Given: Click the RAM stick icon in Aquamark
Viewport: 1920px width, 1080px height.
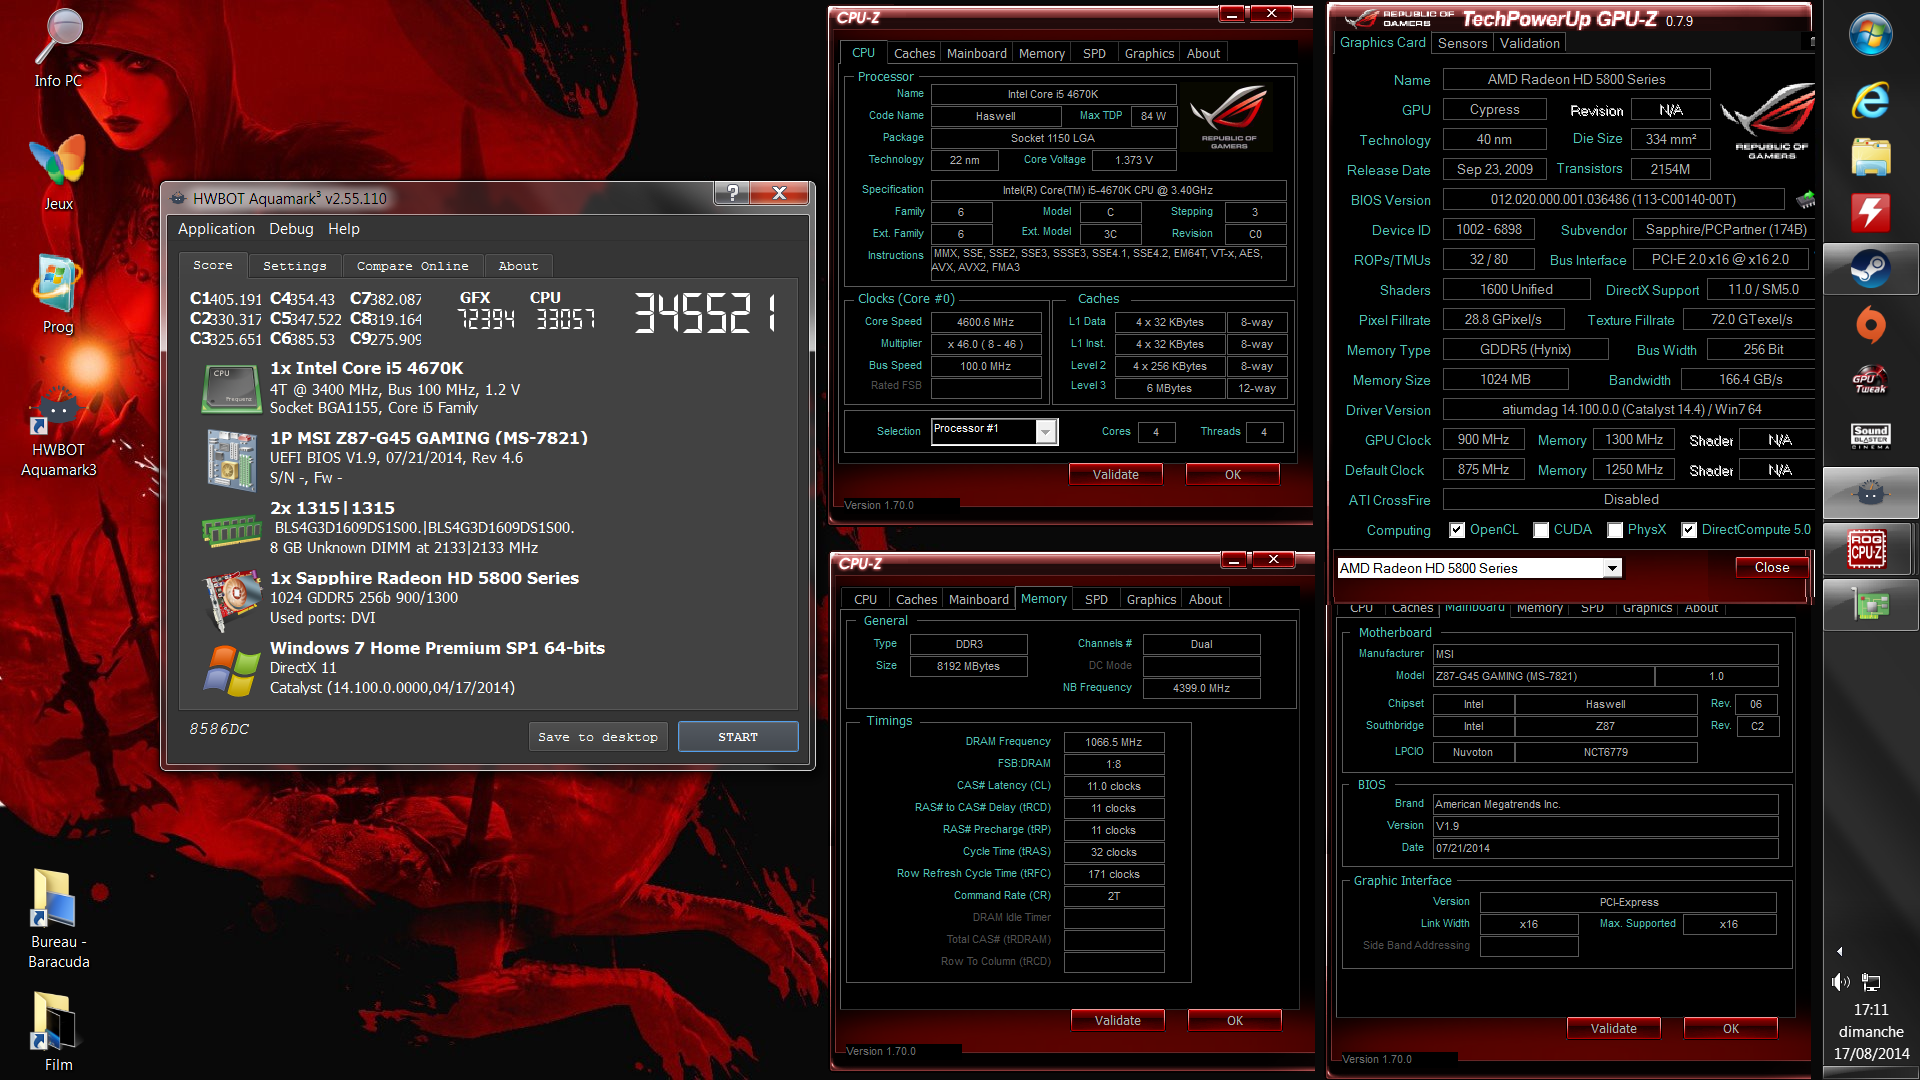Looking at the screenshot, I should [231, 531].
